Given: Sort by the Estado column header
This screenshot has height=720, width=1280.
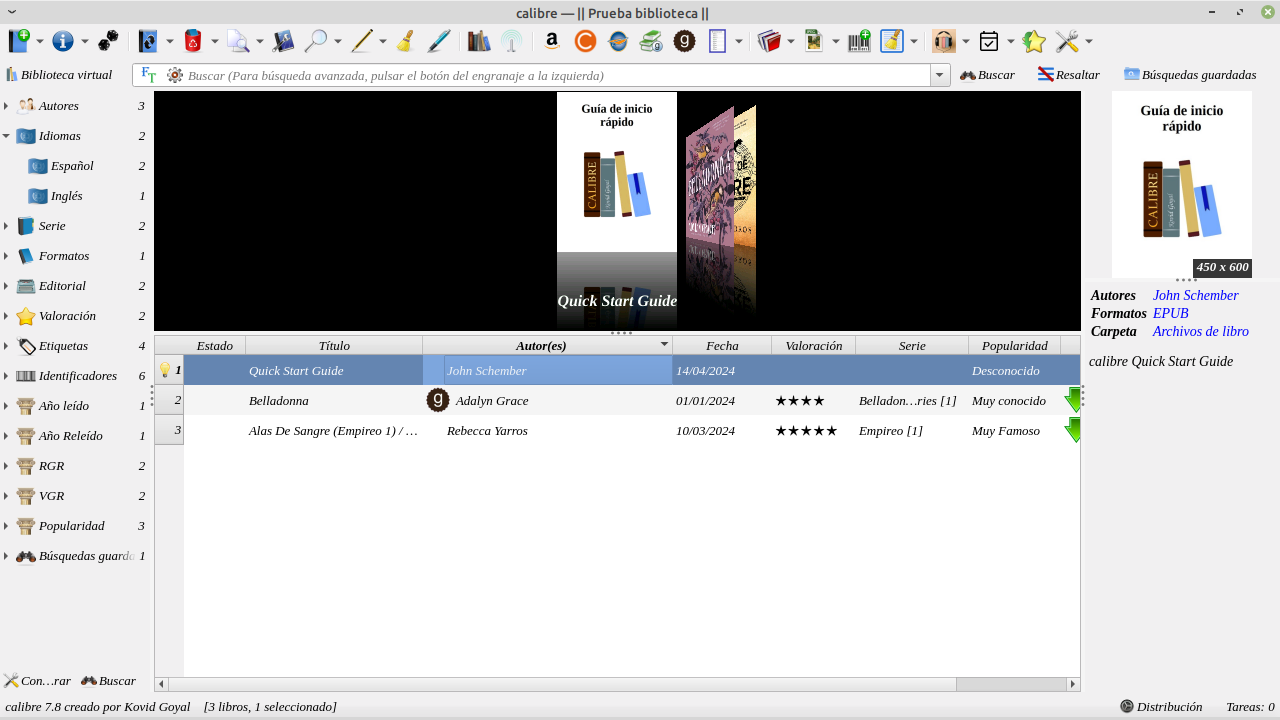Looking at the screenshot, I should 215,346.
